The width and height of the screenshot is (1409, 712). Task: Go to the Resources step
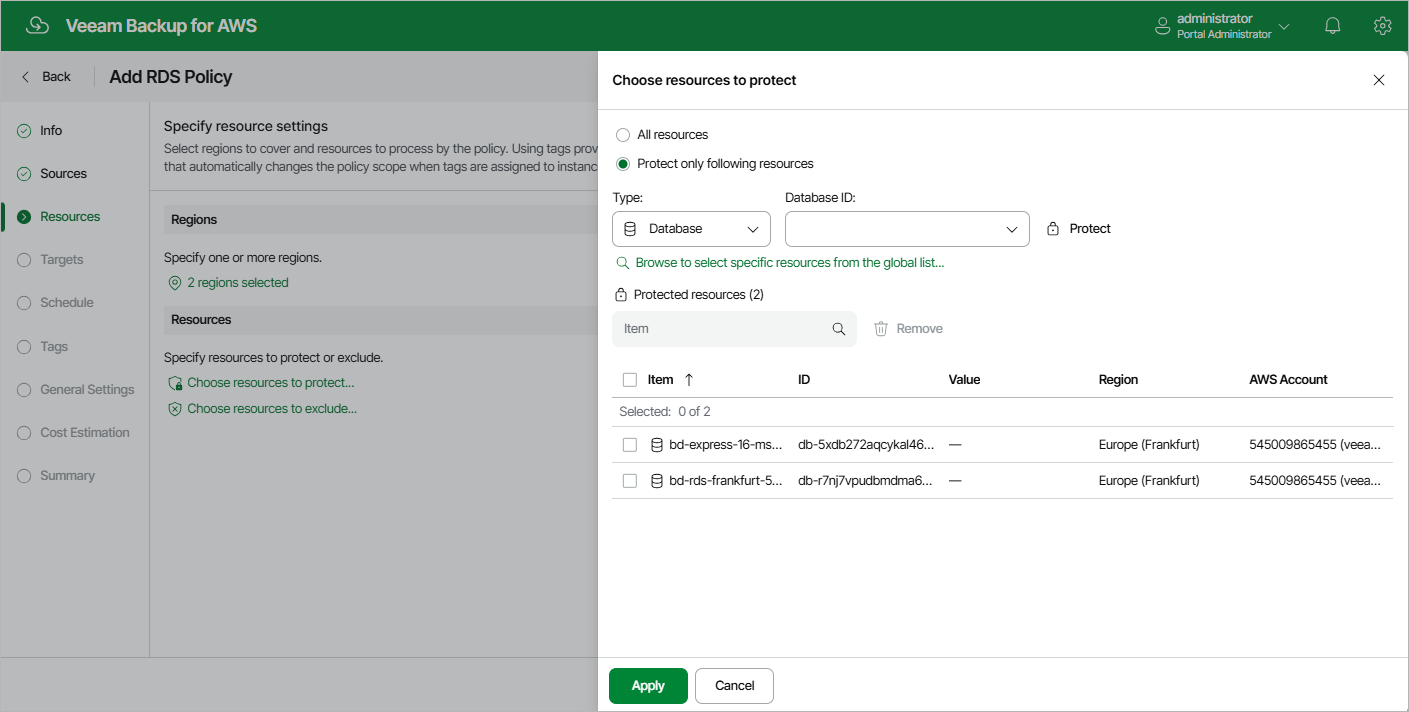point(70,217)
